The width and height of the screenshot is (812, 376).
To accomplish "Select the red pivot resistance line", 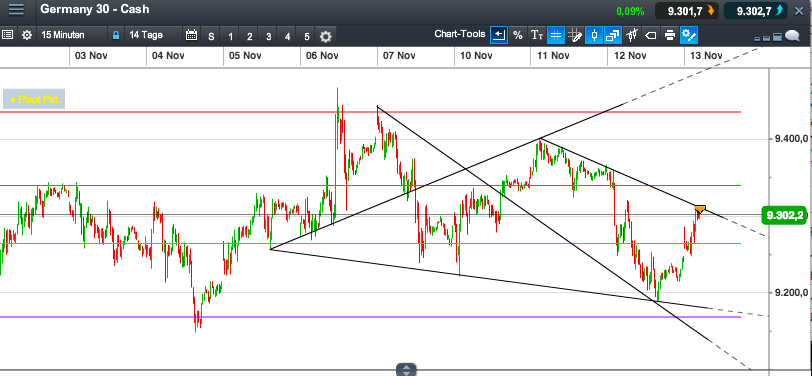I will [370, 112].
